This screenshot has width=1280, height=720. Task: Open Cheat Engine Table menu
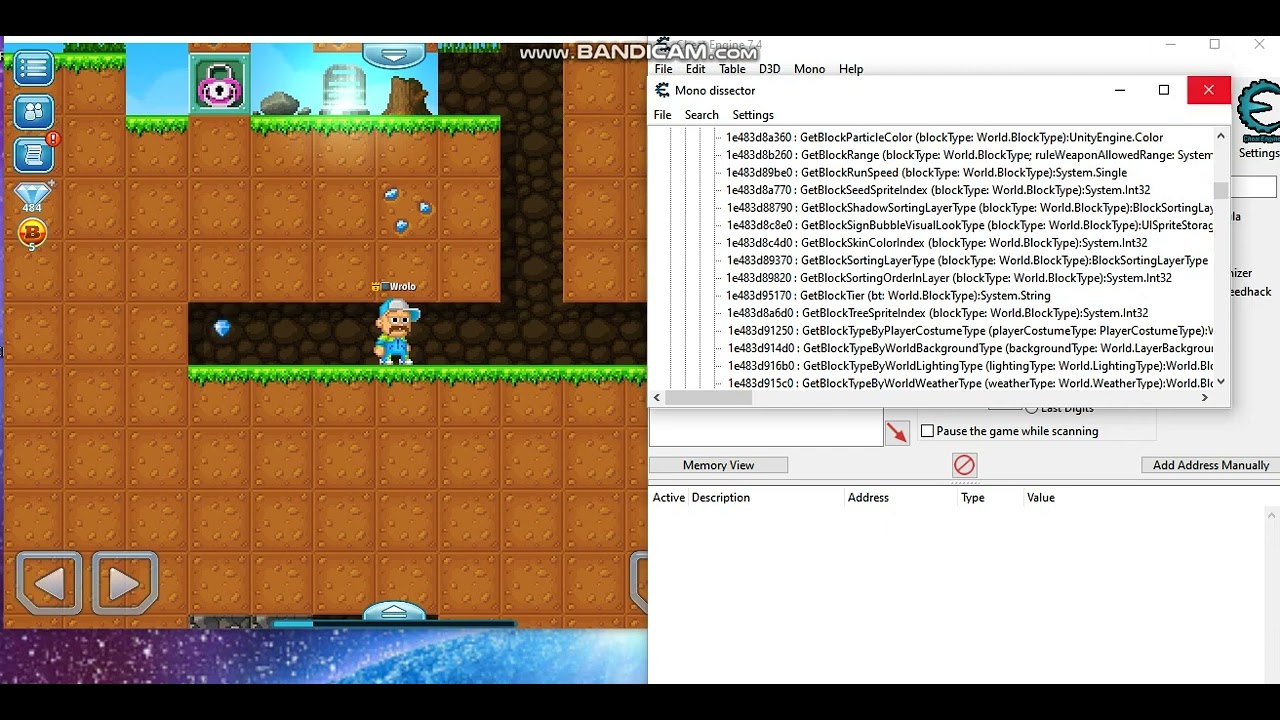pyautogui.click(x=732, y=69)
